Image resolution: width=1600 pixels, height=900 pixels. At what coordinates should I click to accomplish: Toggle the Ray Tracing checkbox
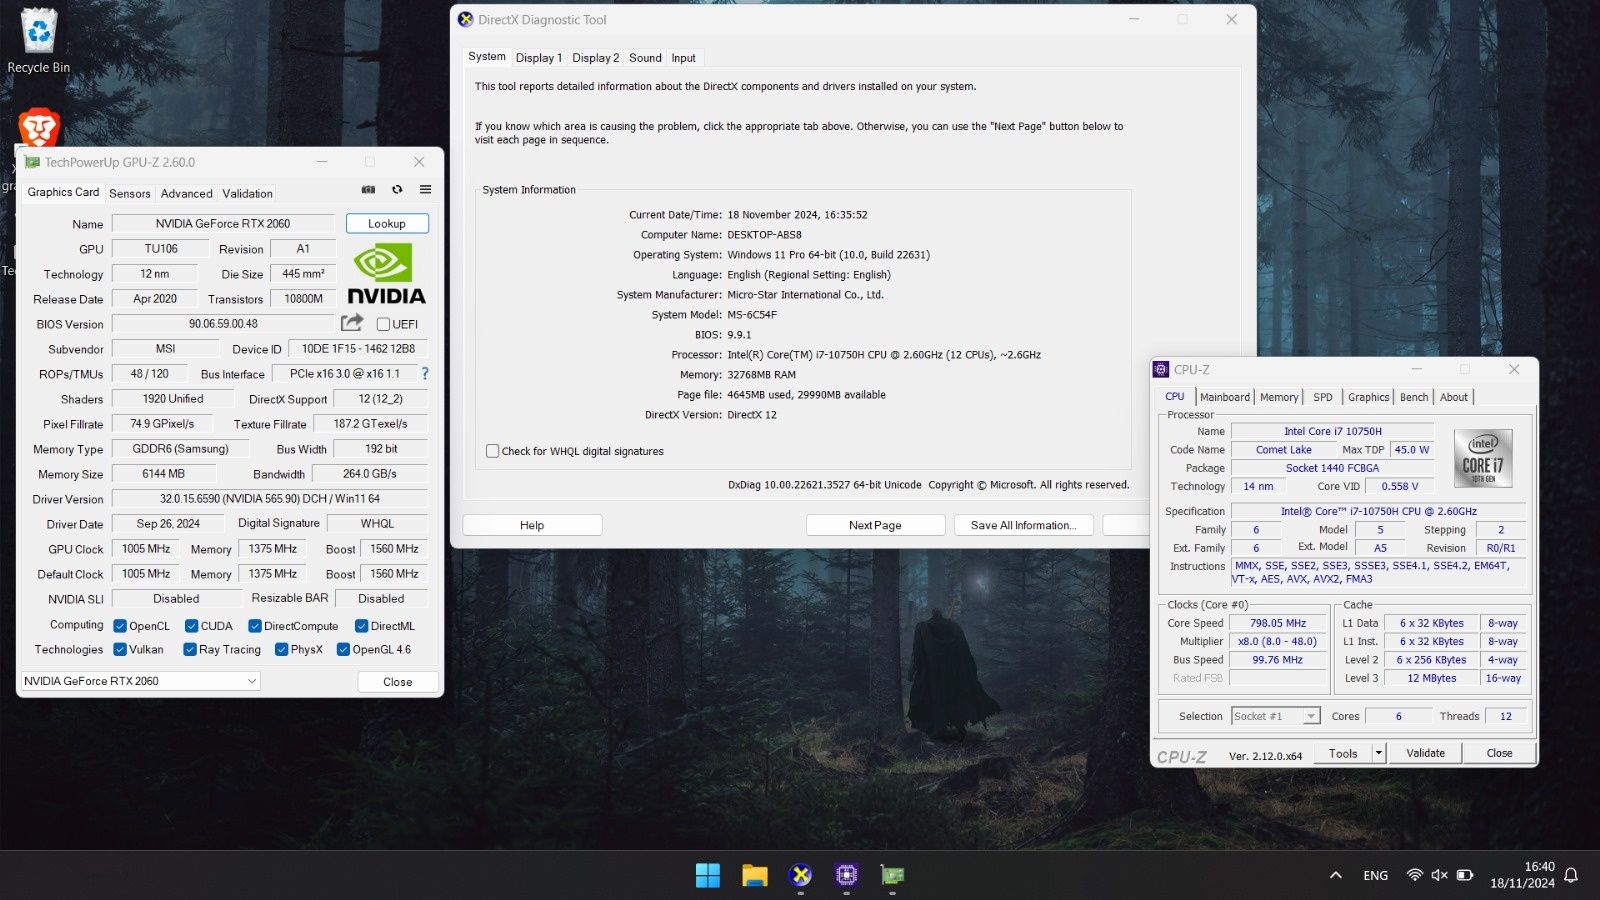pos(190,649)
